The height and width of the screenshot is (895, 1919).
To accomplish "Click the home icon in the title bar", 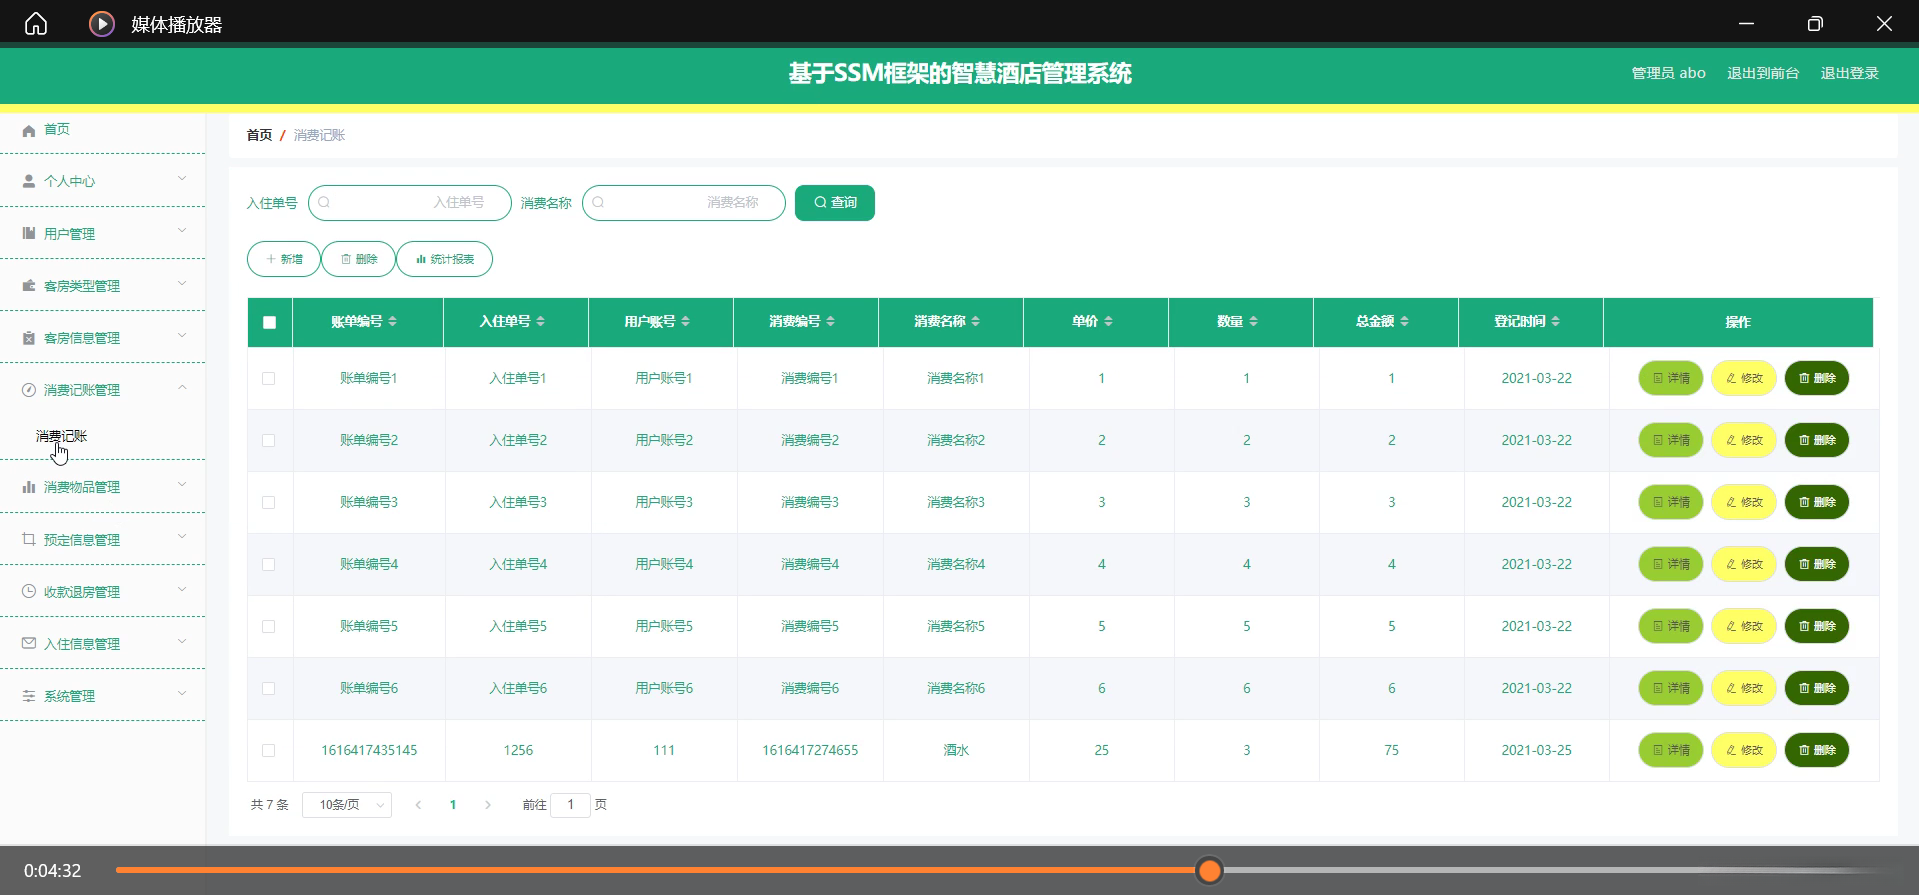I will 36,24.
